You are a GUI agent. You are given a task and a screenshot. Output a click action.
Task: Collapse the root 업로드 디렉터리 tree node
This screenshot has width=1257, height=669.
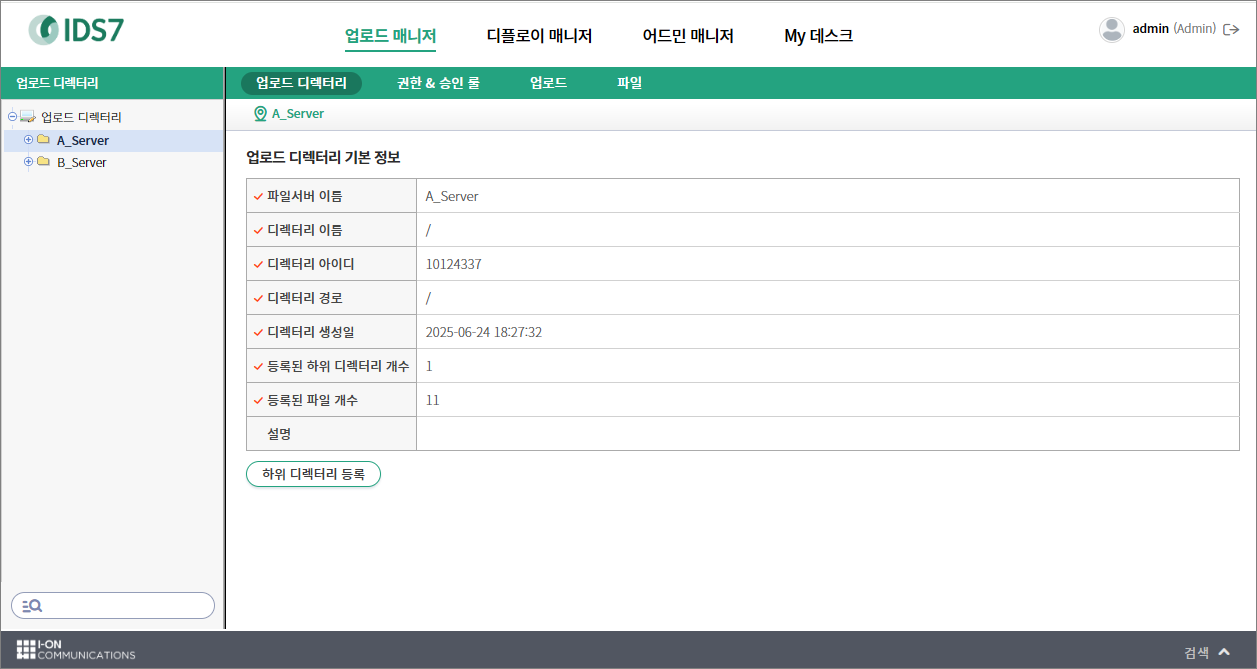[x=12, y=117]
